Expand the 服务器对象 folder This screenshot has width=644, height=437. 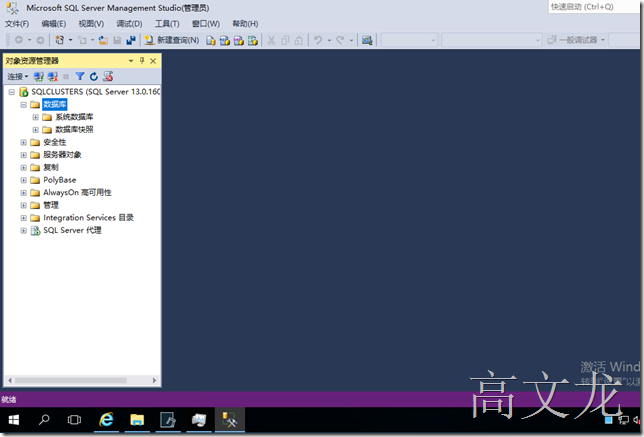click(23, 155)
